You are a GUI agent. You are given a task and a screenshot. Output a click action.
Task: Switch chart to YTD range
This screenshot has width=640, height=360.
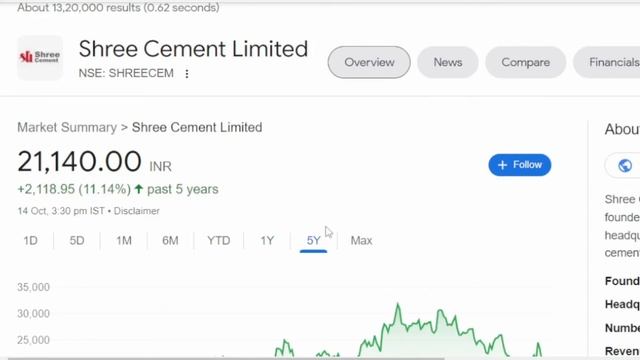tap(219, 240)
